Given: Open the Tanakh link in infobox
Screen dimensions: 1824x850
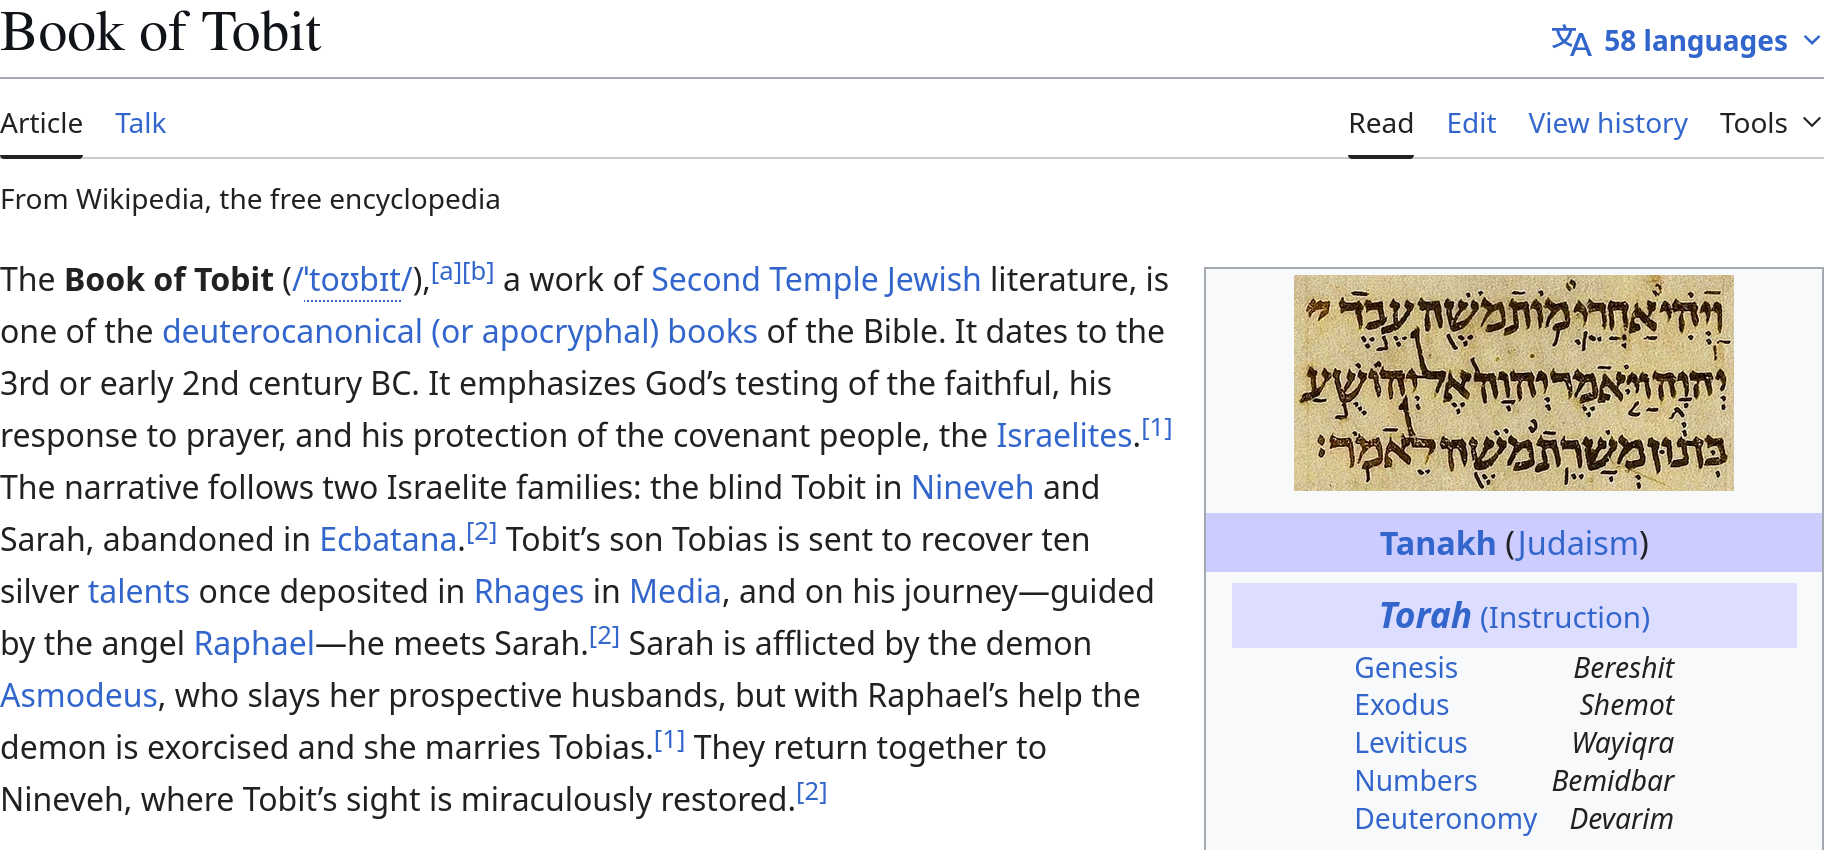Looking at the screenshot, I should tap(1437, 543).
